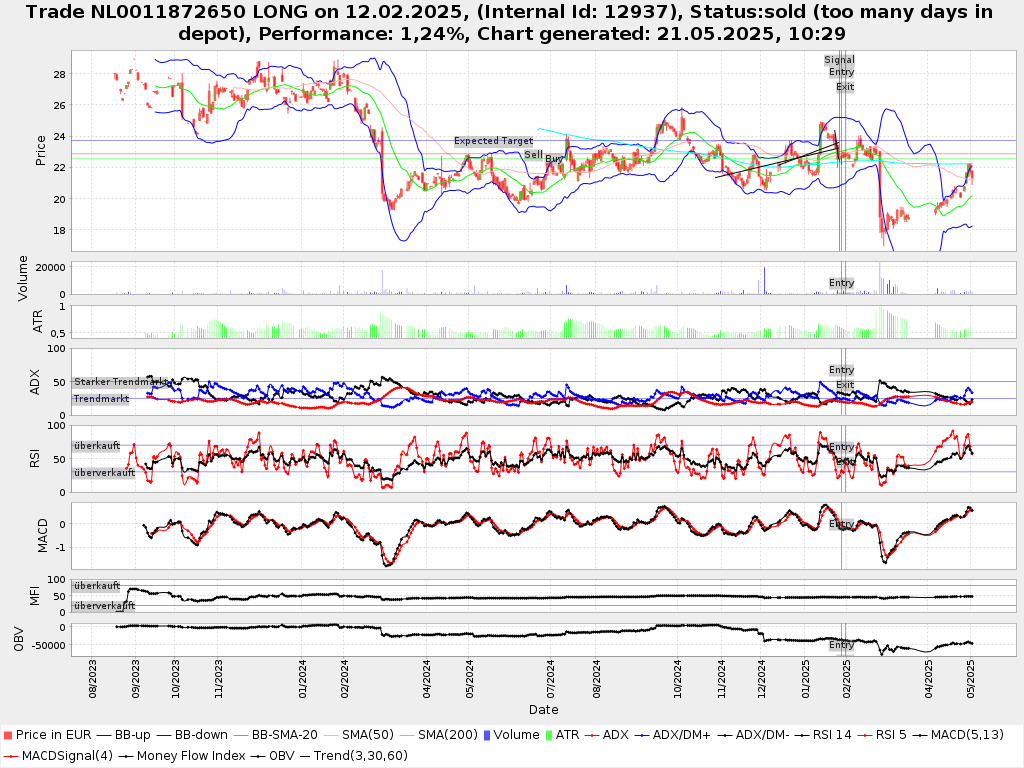Click the Signal marker label above price chart
This screenshot has height=768, width=1024.
tap(839, 60)
